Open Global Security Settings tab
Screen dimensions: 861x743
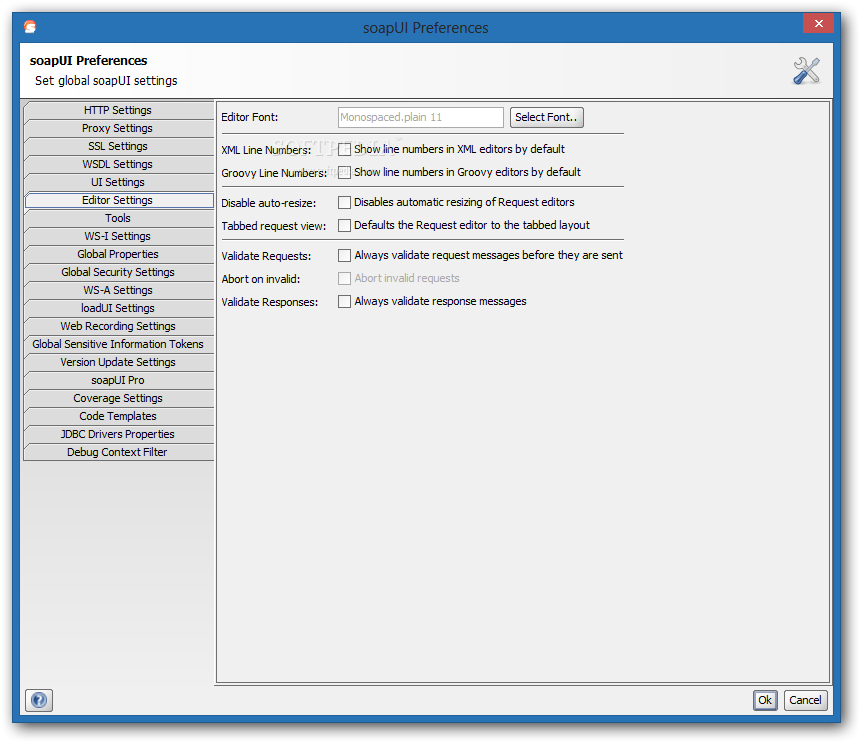118,272
